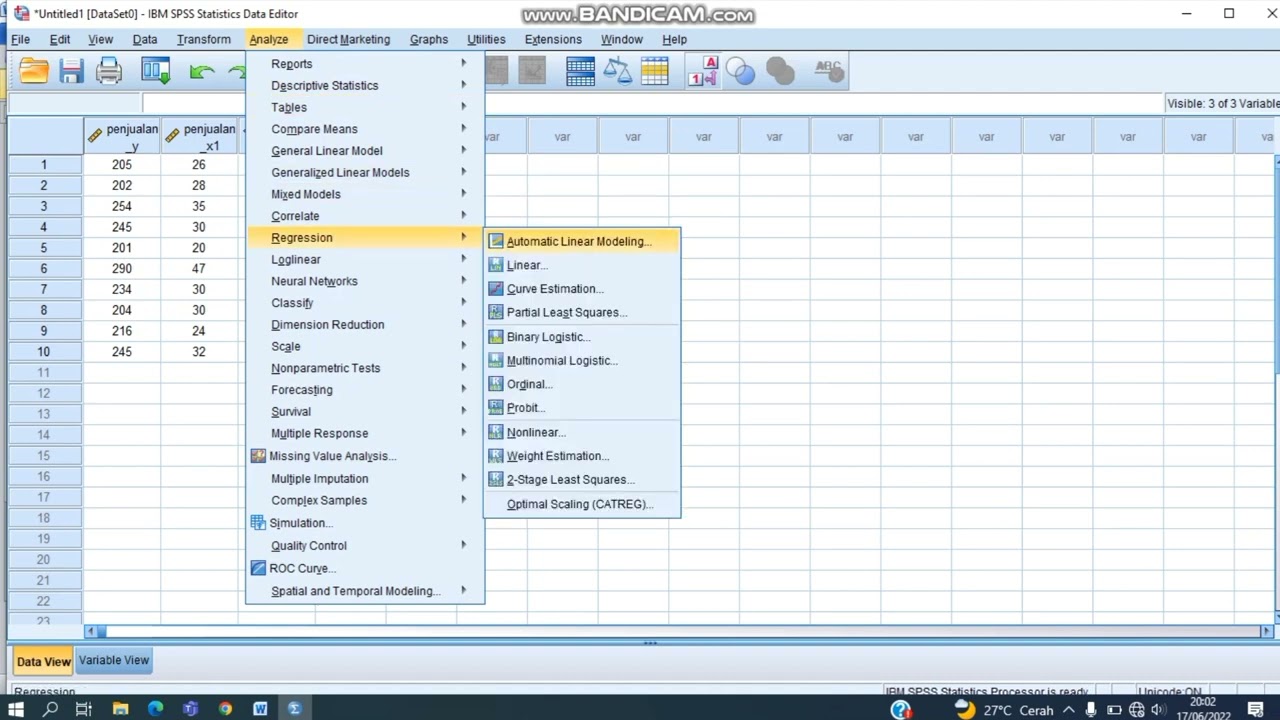Choose Curve Estimation from Regression submenu
Screen dimensions: 1280x720
click(x=581, y=289)
